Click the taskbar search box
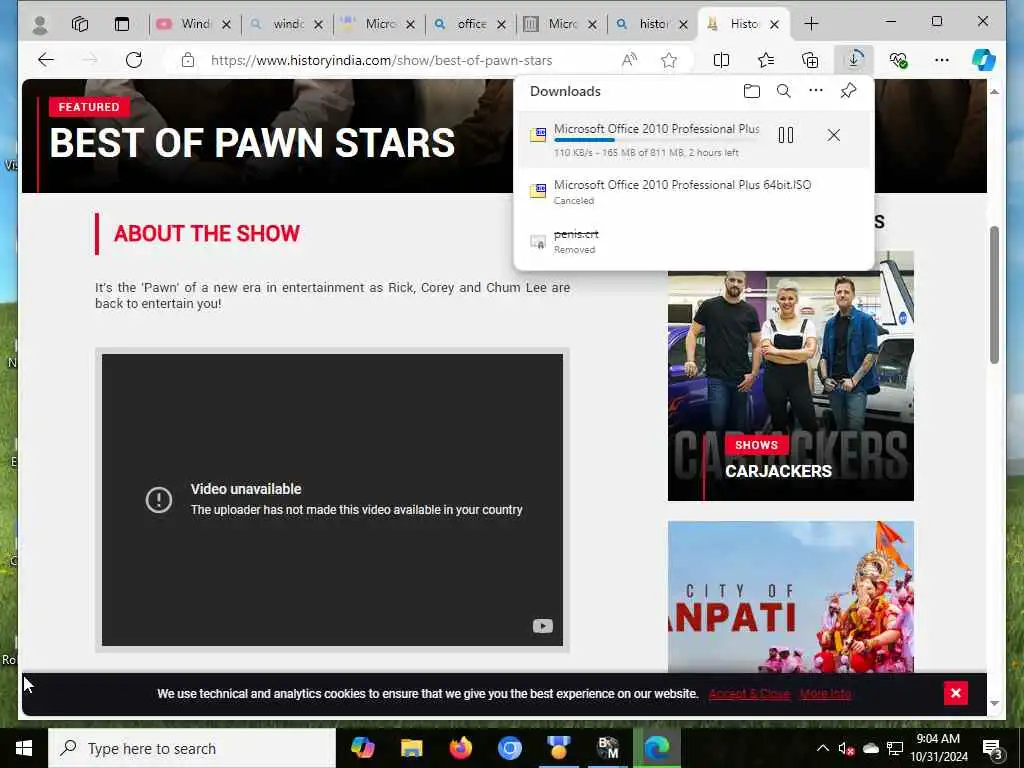The height and width of the screenshot is (768, 1024). pyautogui.click(x=192, y=748)
